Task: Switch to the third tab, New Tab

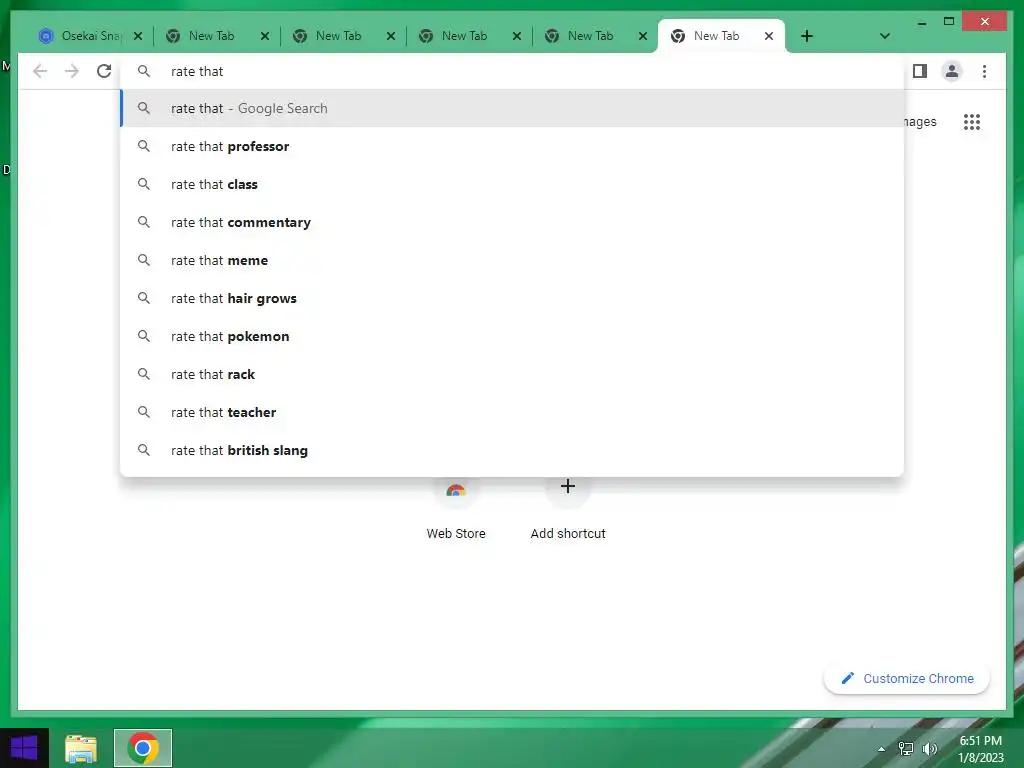Action: [338, 36]
